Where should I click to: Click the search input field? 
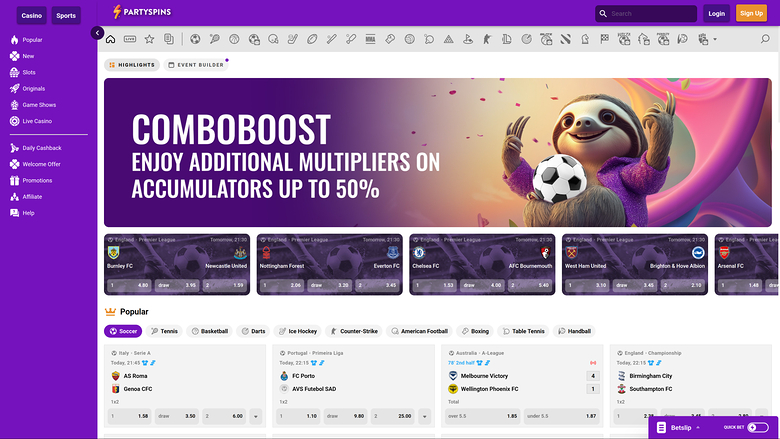tap(650, 14)
